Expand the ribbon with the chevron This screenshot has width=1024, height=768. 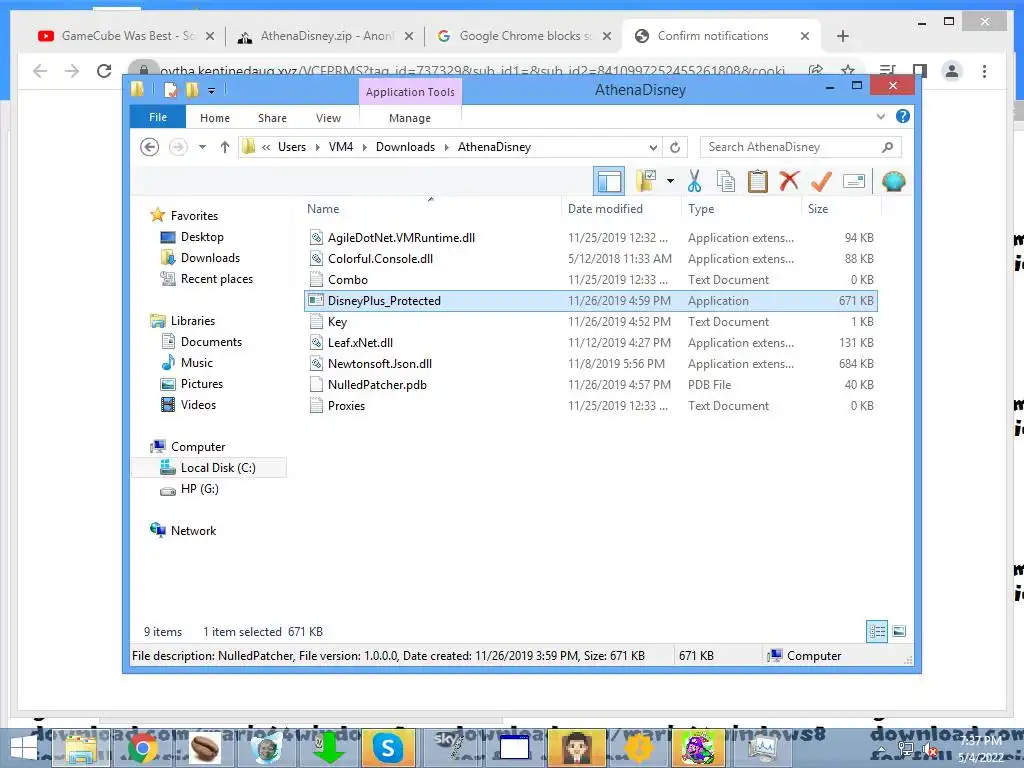tap(881, 116)
